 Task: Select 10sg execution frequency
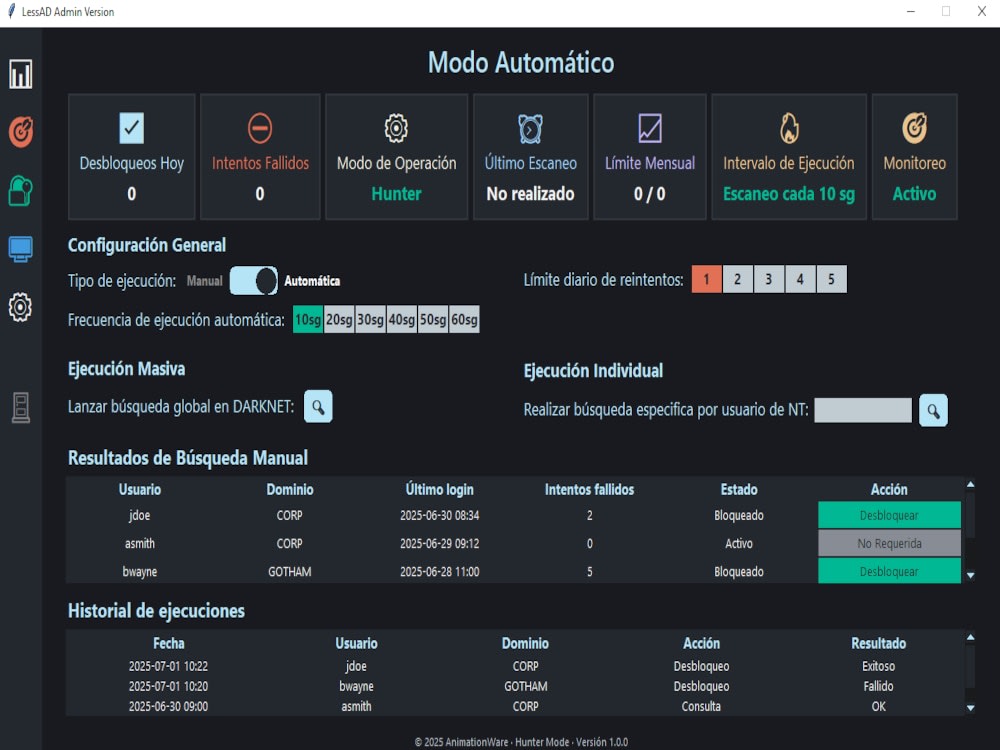point(307,320)
